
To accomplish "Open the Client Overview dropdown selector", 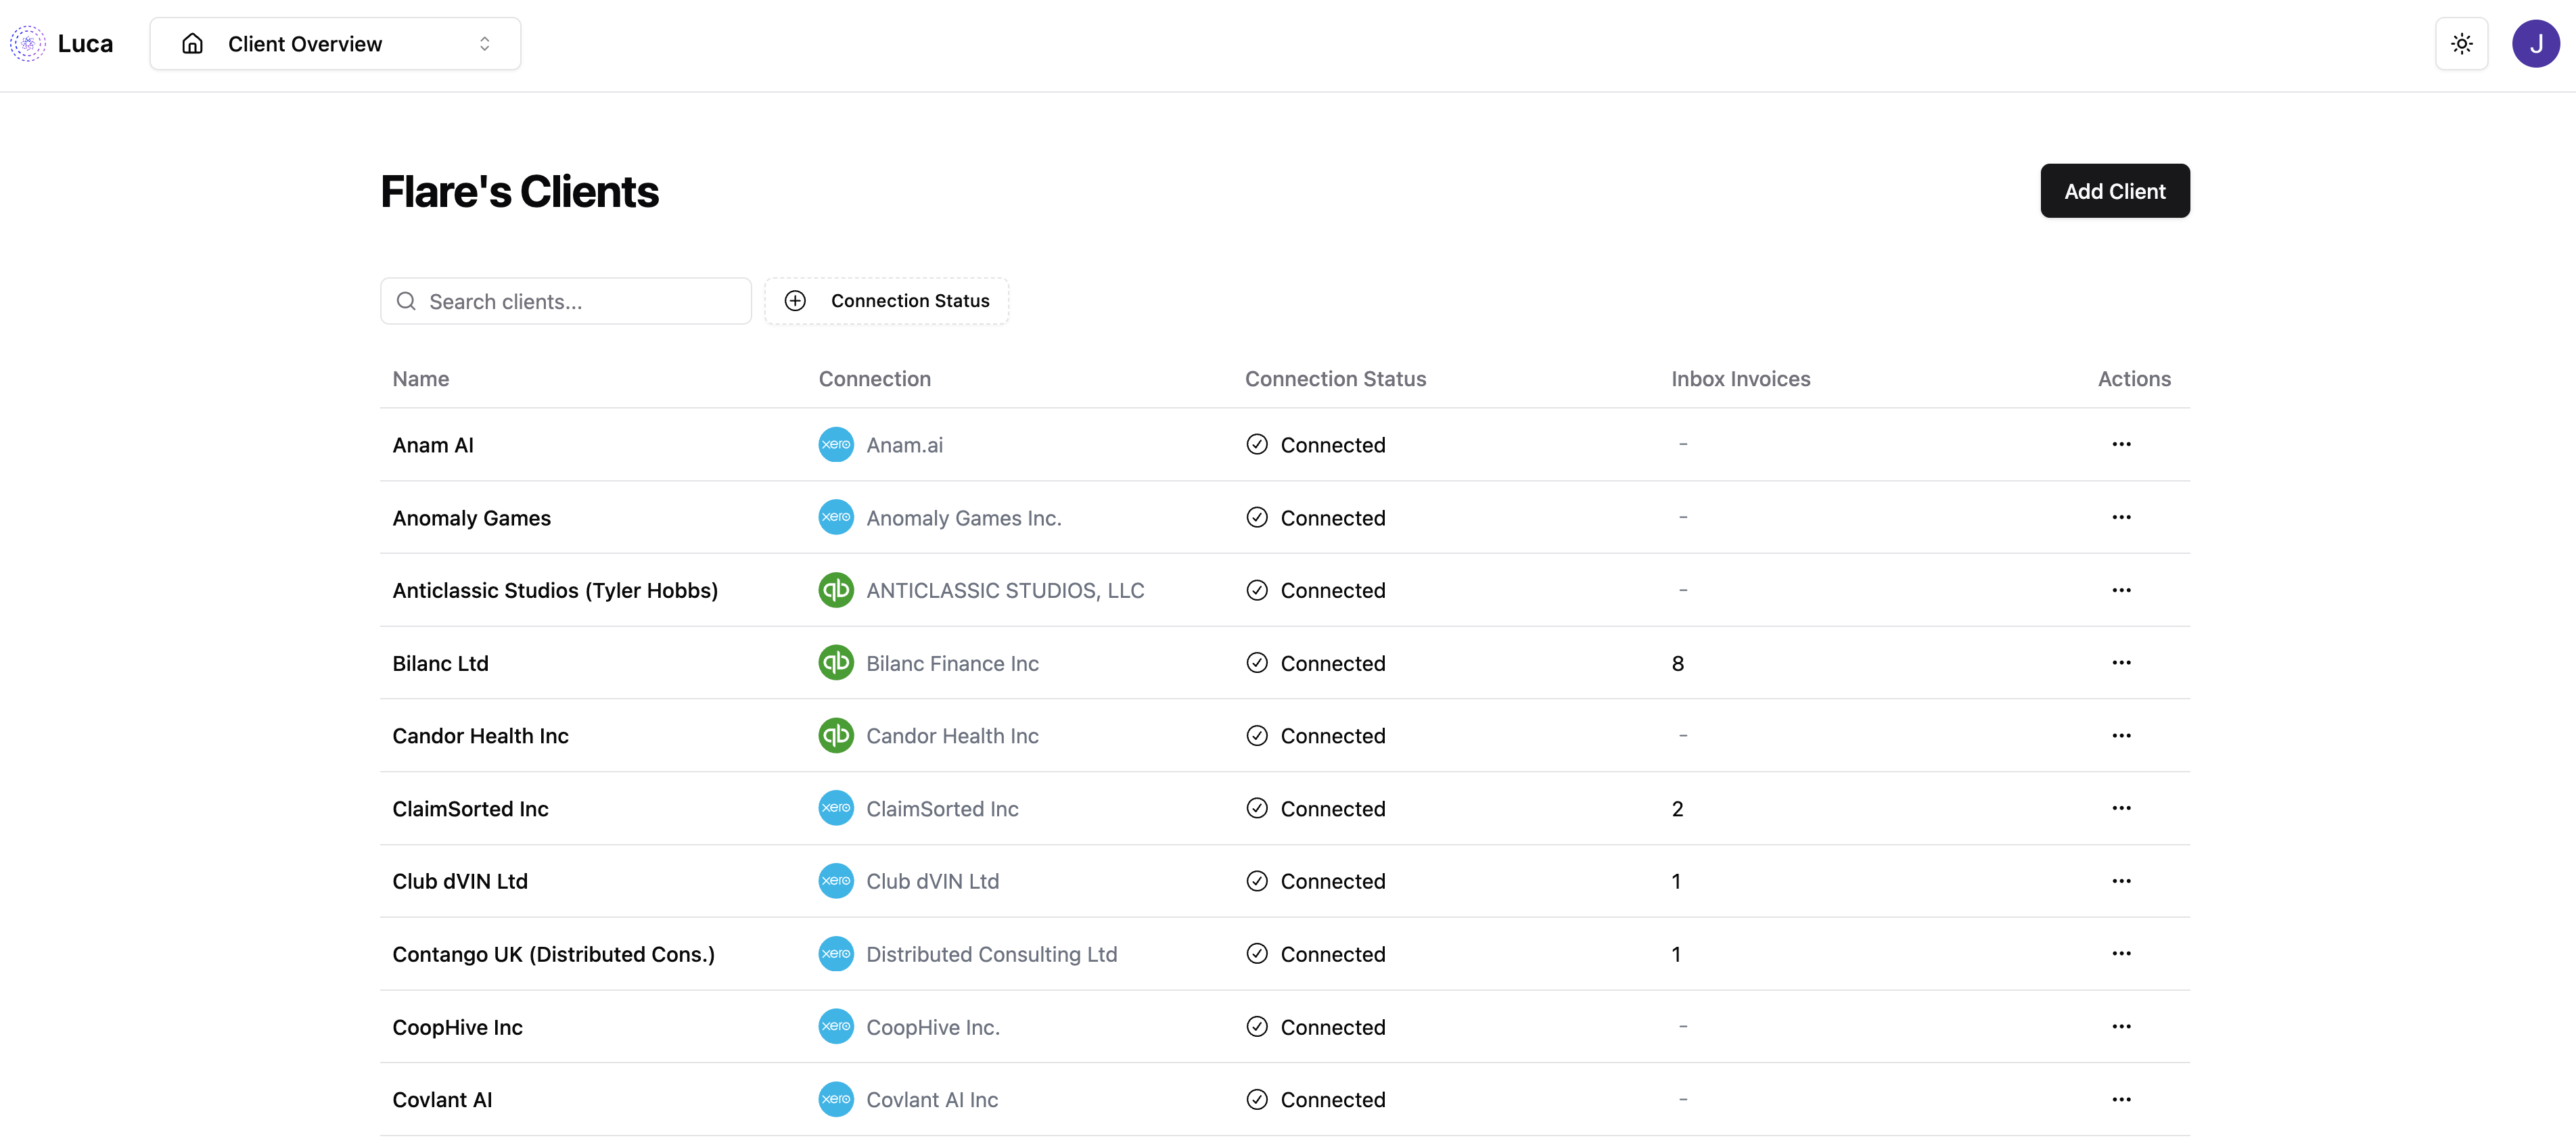I will (x=335, y=44).
